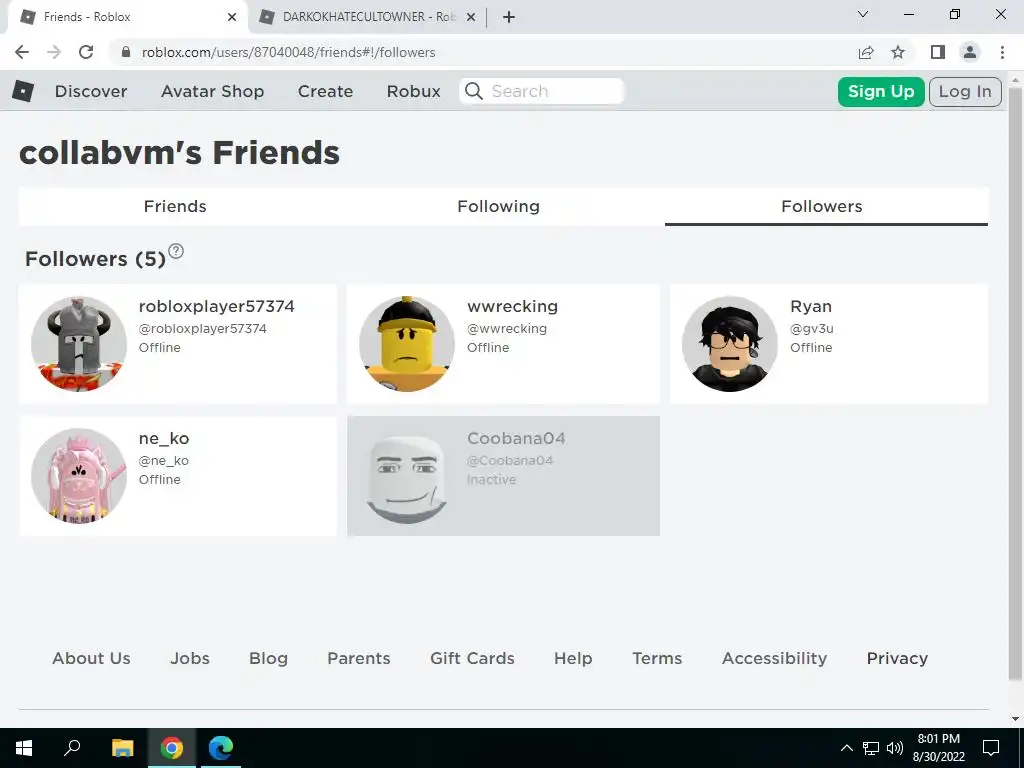The image size is (1024, 768).
Task: Click the network tray icon
Action: pyautogui.click(x=871, y=748)
